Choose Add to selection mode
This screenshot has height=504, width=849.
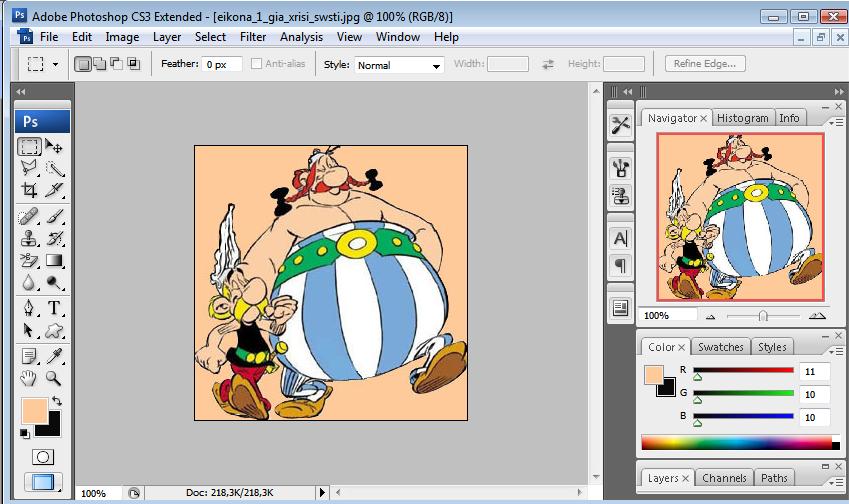point(100,64)
